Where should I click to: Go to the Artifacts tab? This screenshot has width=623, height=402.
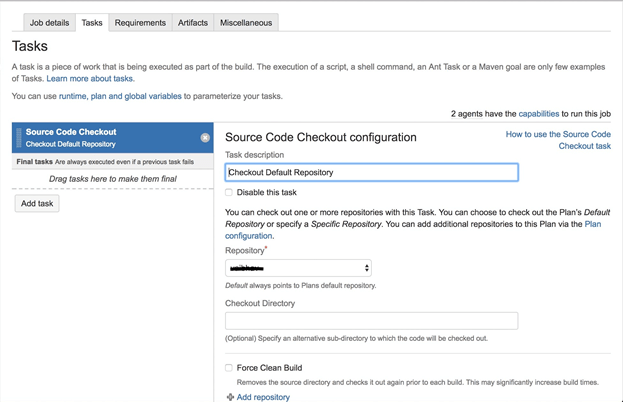(193, 22)
